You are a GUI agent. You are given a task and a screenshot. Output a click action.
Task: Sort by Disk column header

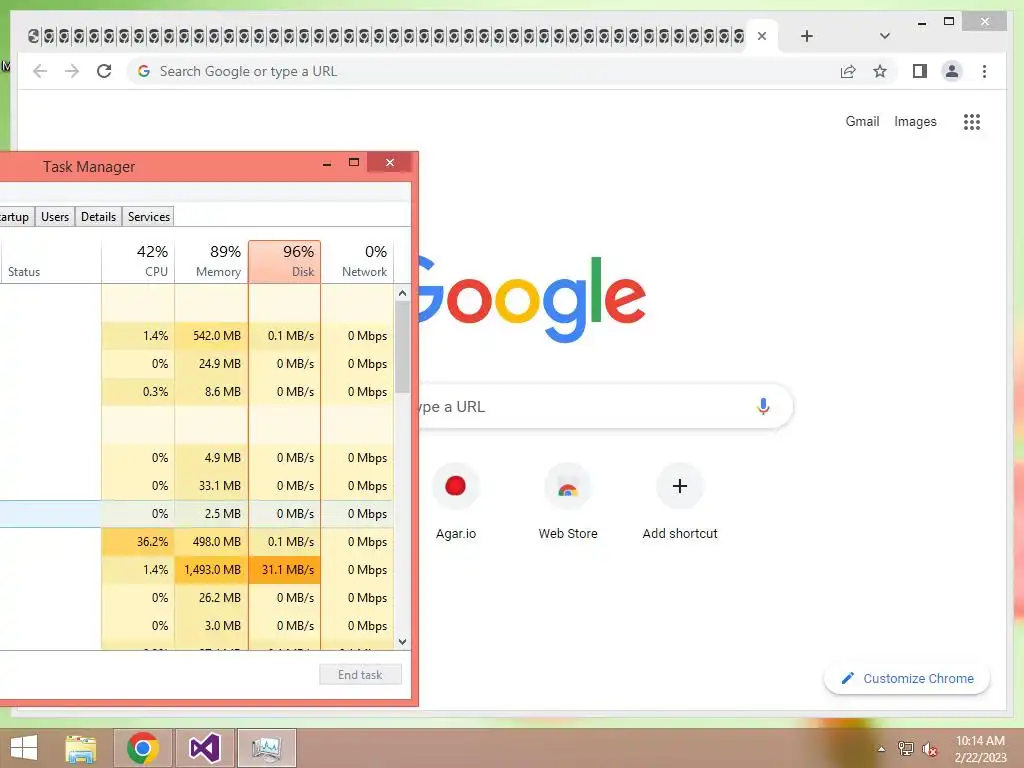(285, 261)
